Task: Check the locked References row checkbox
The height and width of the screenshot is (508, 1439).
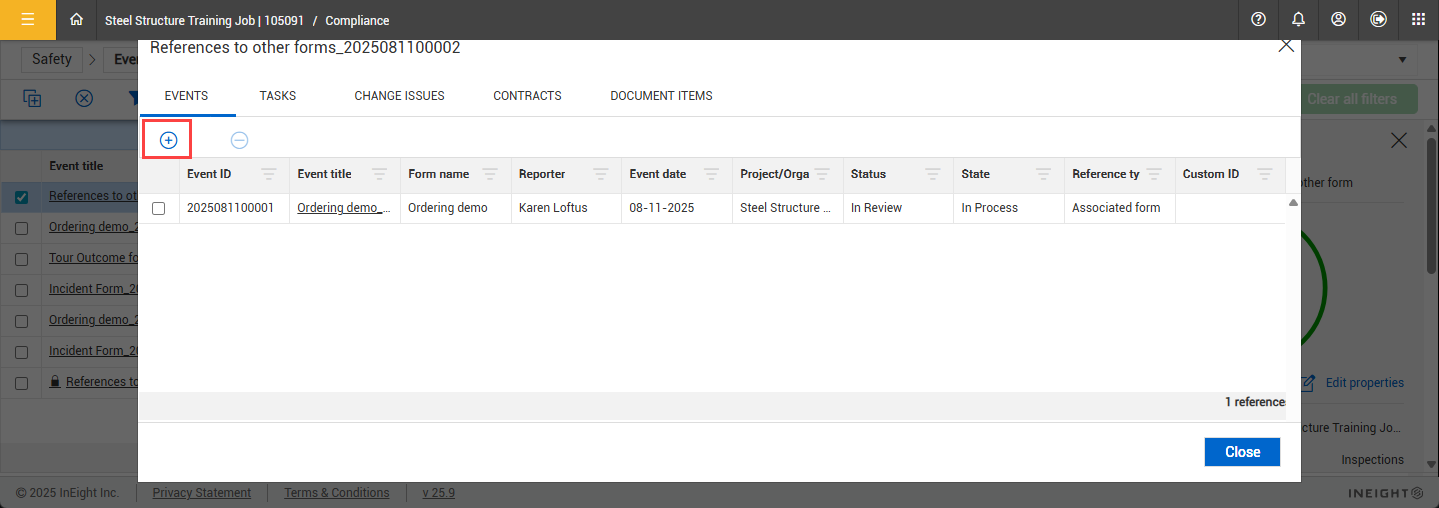Action: (21, 383)
